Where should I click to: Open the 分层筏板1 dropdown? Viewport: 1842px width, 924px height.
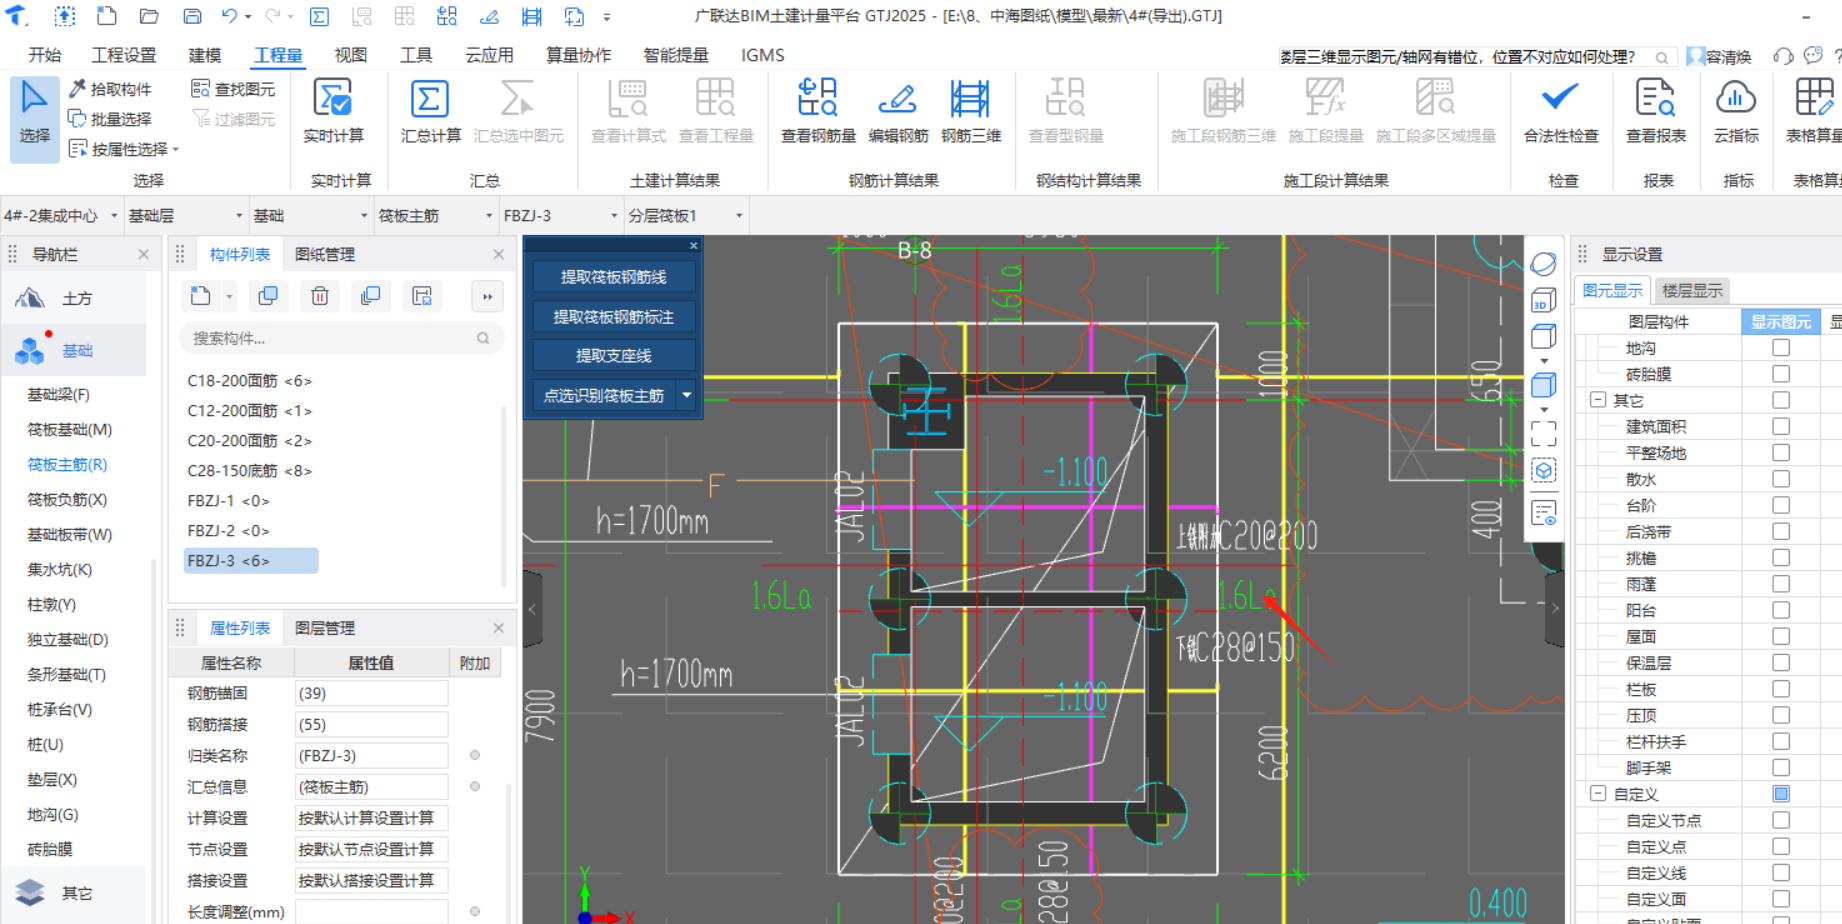point(686,216)
